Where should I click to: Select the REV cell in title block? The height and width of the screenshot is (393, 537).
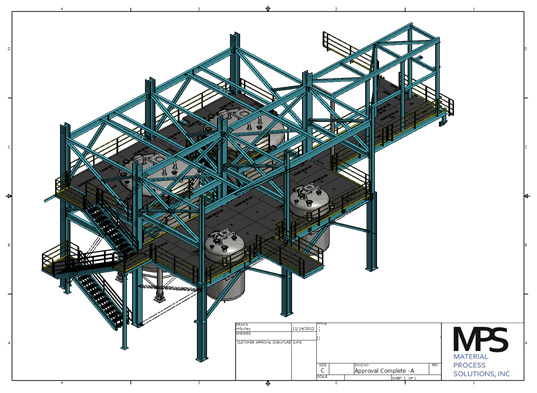435,369
